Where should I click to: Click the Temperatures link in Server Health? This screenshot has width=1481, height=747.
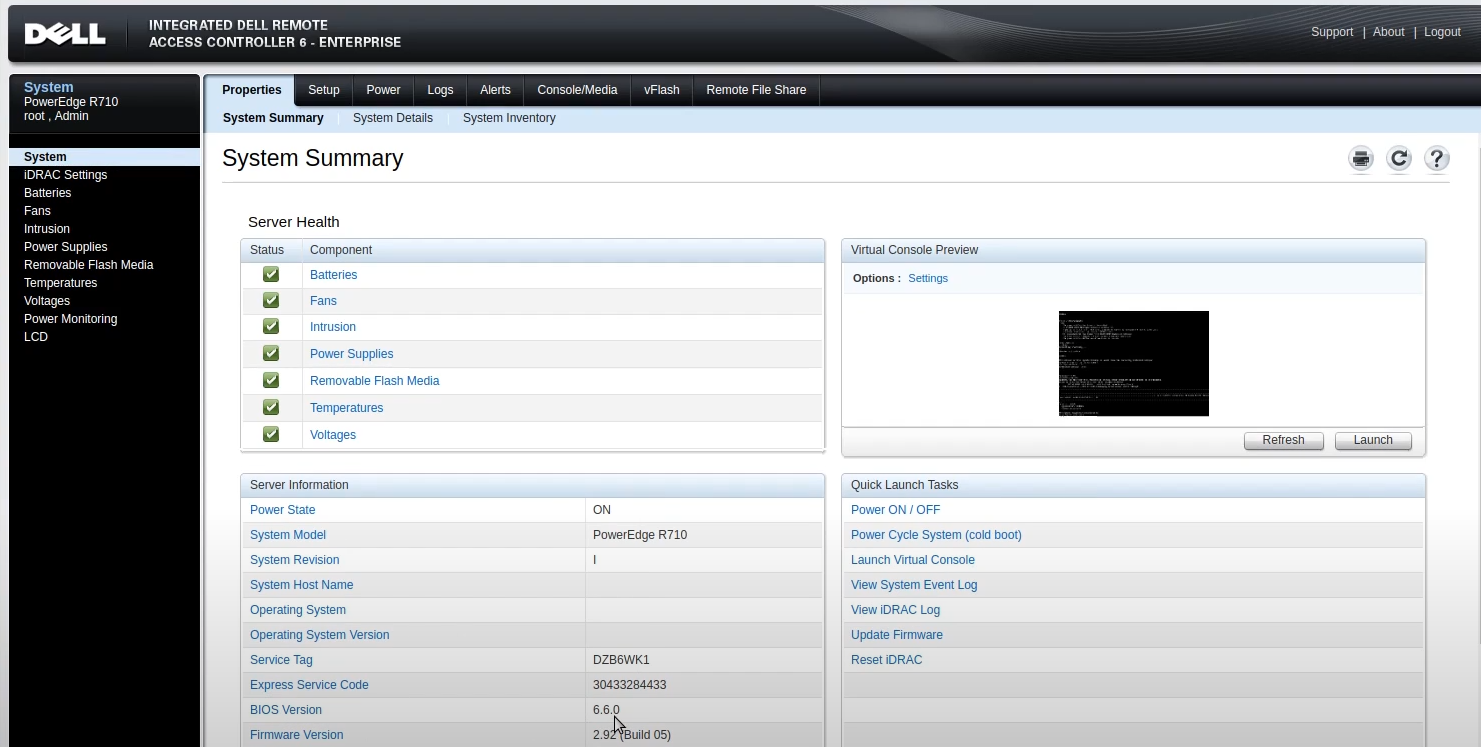(x=346, y=408)
